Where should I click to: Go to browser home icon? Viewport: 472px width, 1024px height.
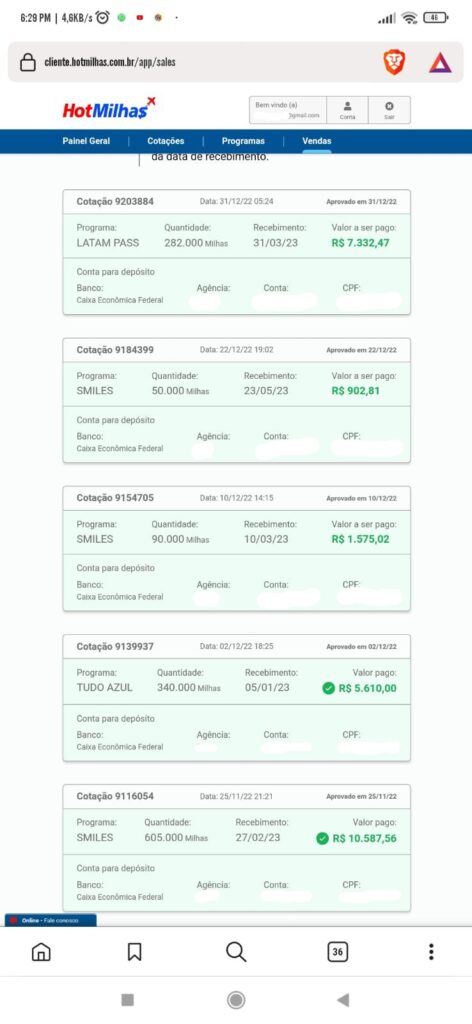point(41,952)
